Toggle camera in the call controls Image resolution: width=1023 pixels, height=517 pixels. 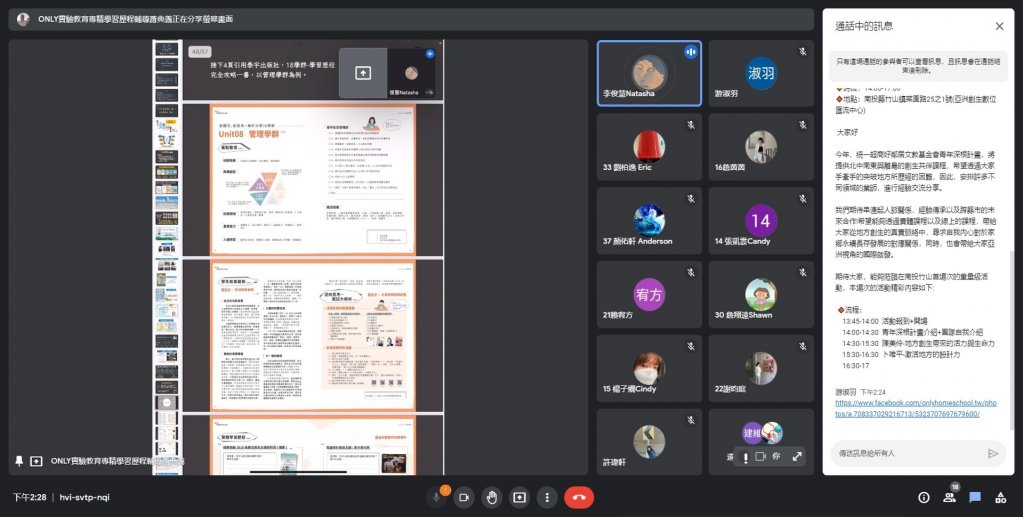(x=464, y=497)
